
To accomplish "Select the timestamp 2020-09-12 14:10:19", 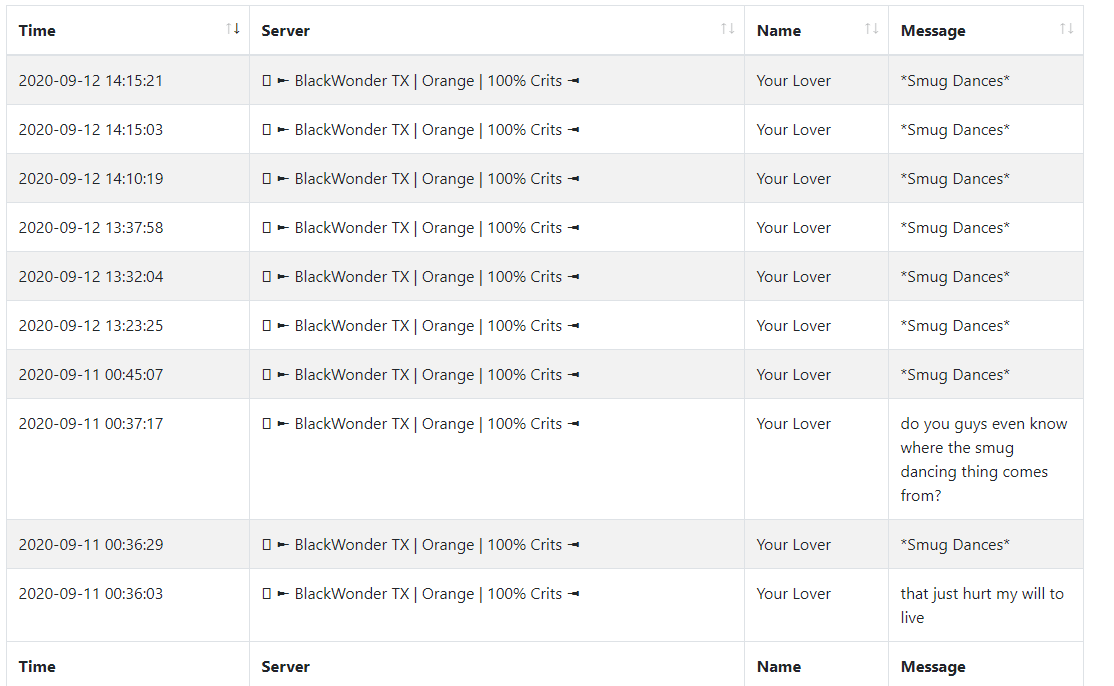I will point(91,179).
